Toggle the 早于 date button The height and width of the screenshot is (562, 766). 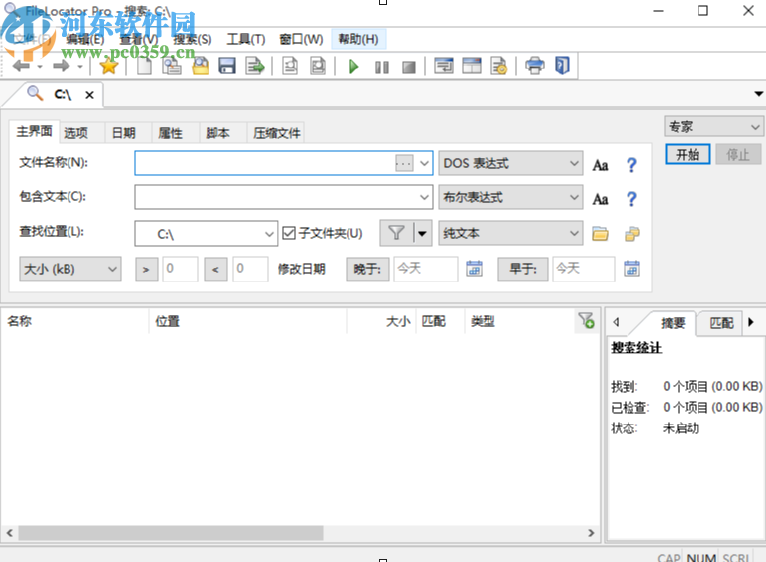coord(522,269)
